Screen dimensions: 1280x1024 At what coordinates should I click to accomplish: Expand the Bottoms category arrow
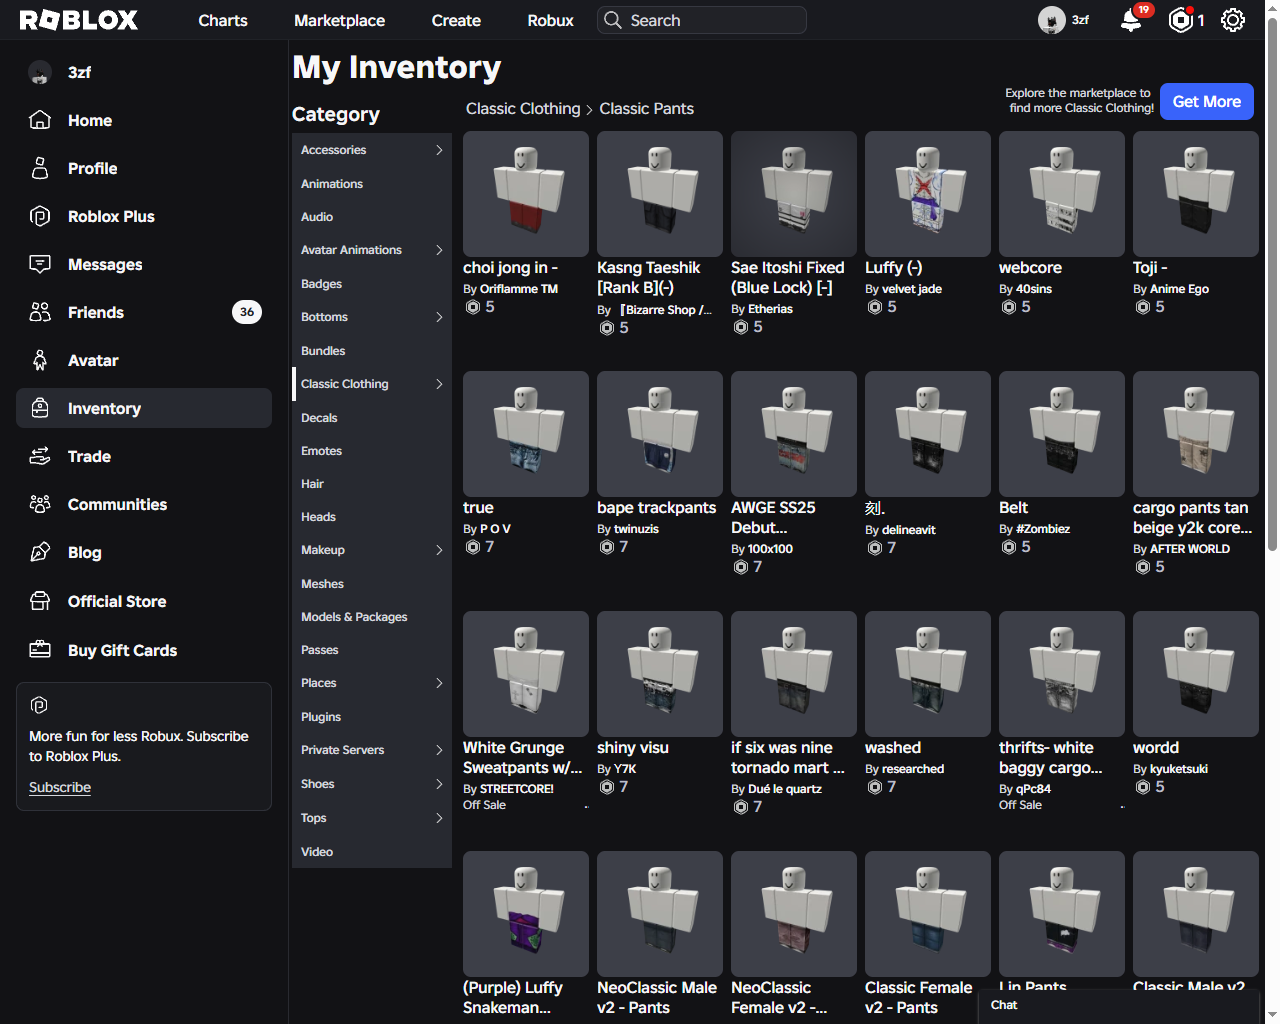click(x=439, y=317)
